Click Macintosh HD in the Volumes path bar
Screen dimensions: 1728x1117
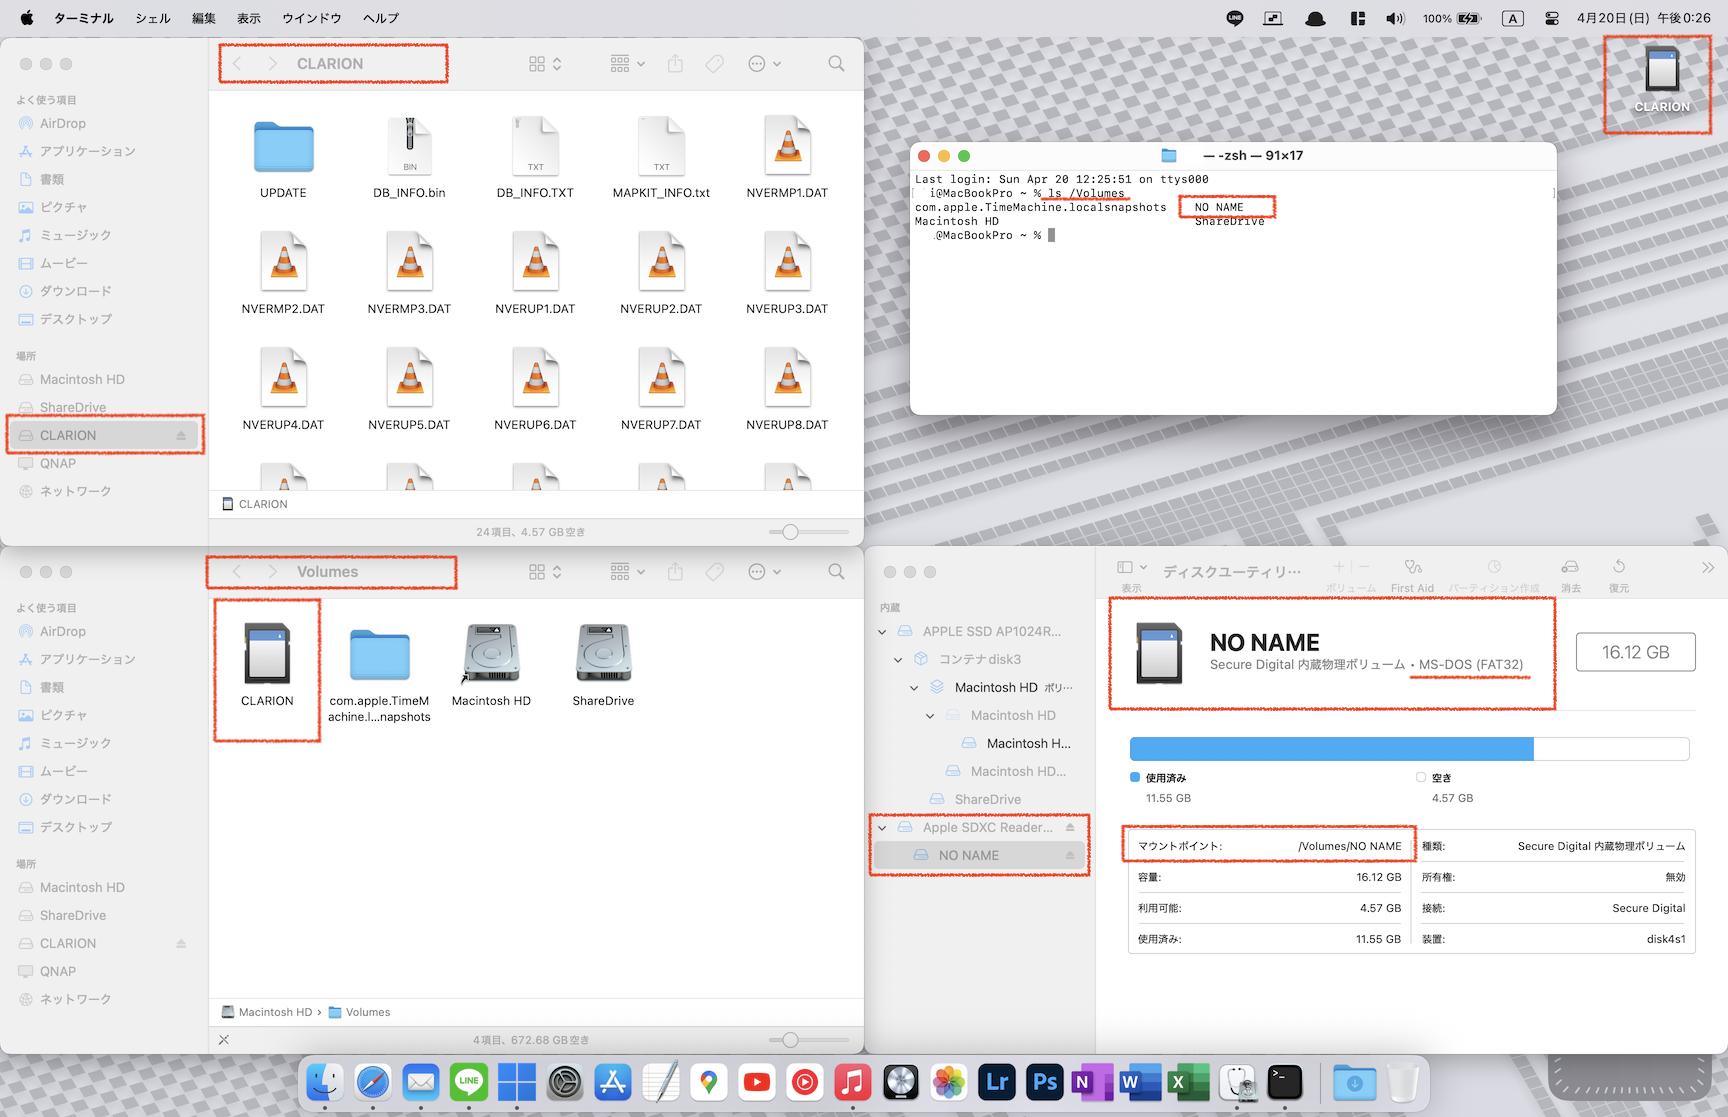pos(274,1012)
